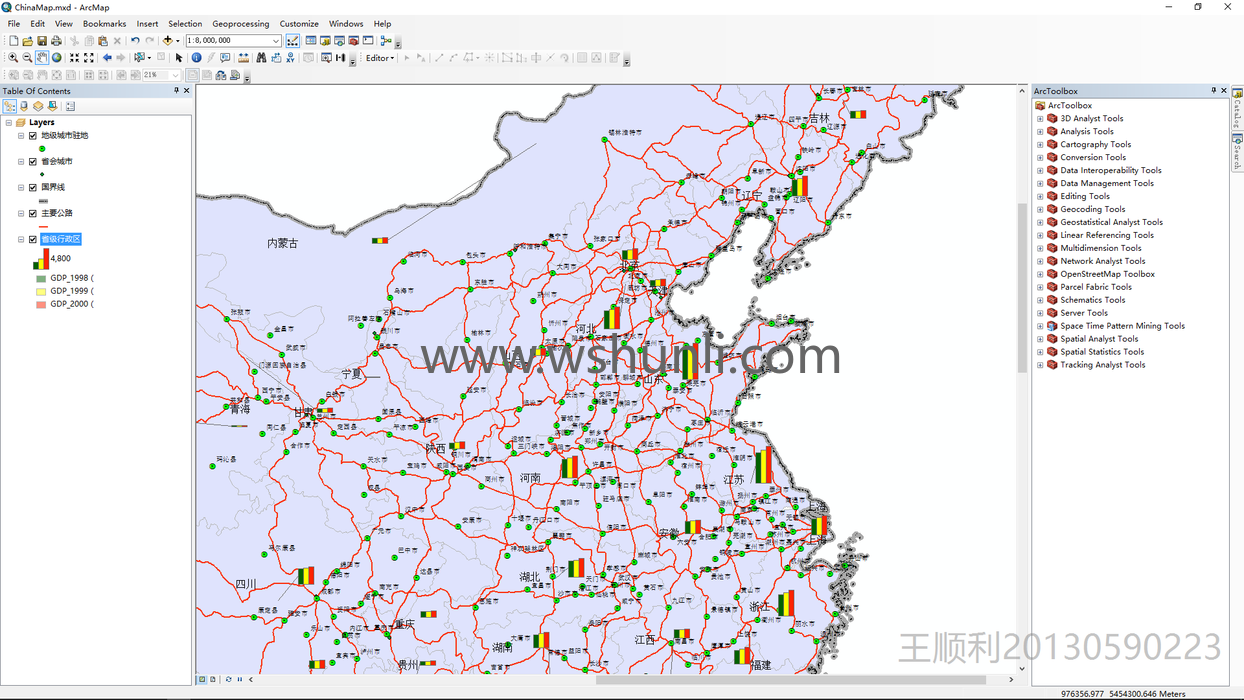The height and width of the screenshot is (700, 1244).
Task: Select the Measure tool
Action: coord(242,58)
